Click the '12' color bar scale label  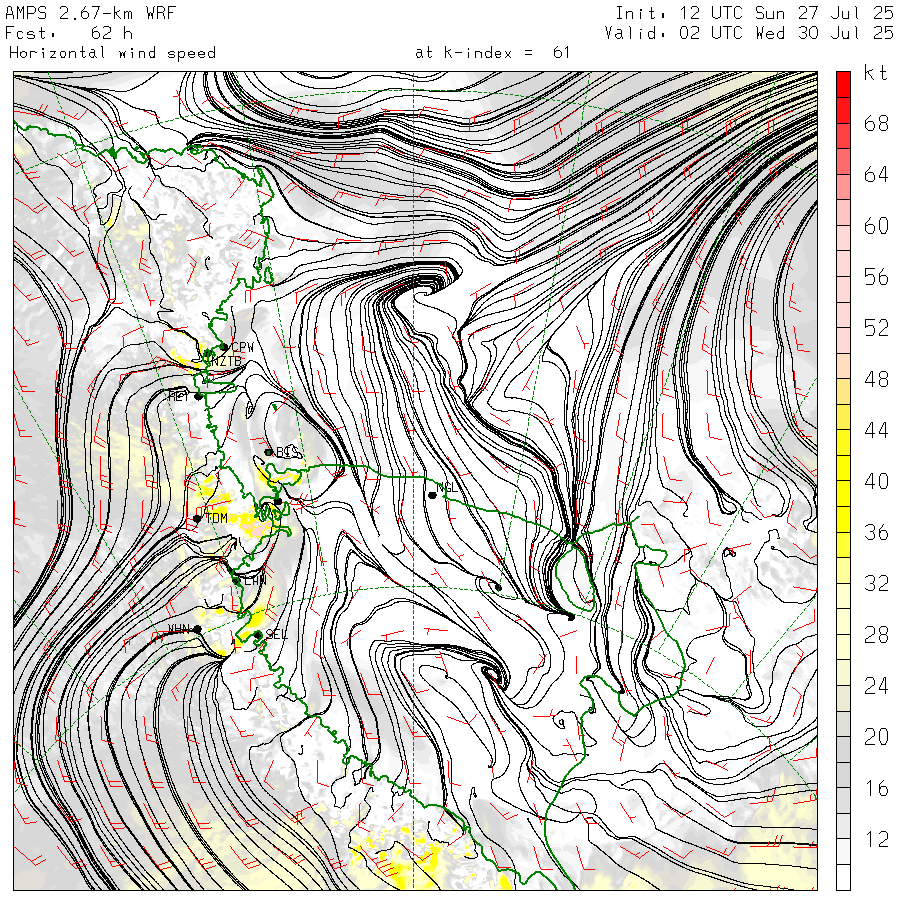pyautogui.click(x=876, y=839)
